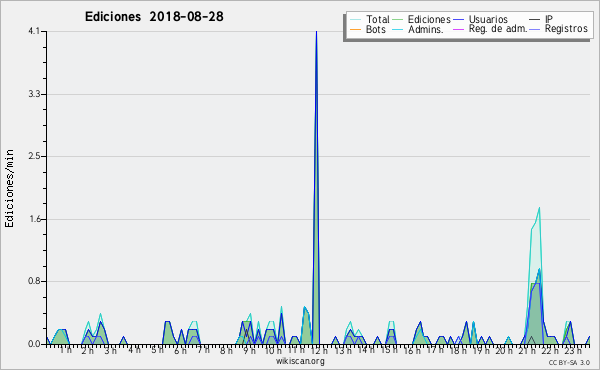Click the '6 h' x-axis label
This screenshot has width=600, height=370.
(x=180, y=350)
